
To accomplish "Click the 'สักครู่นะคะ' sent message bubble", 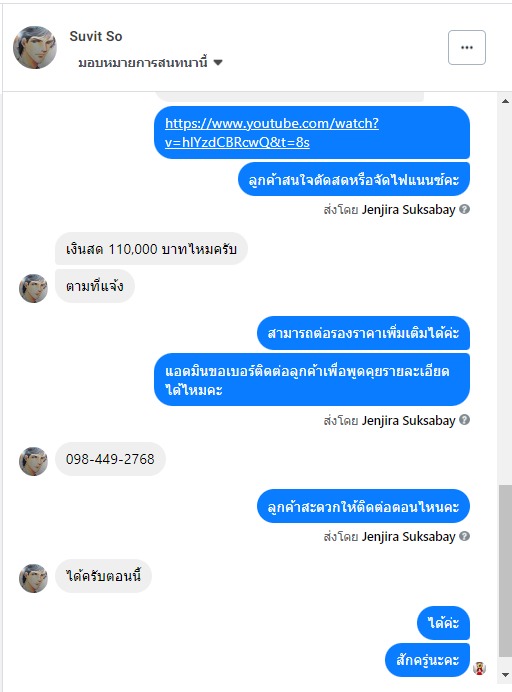I will click(x=427, y=660).
